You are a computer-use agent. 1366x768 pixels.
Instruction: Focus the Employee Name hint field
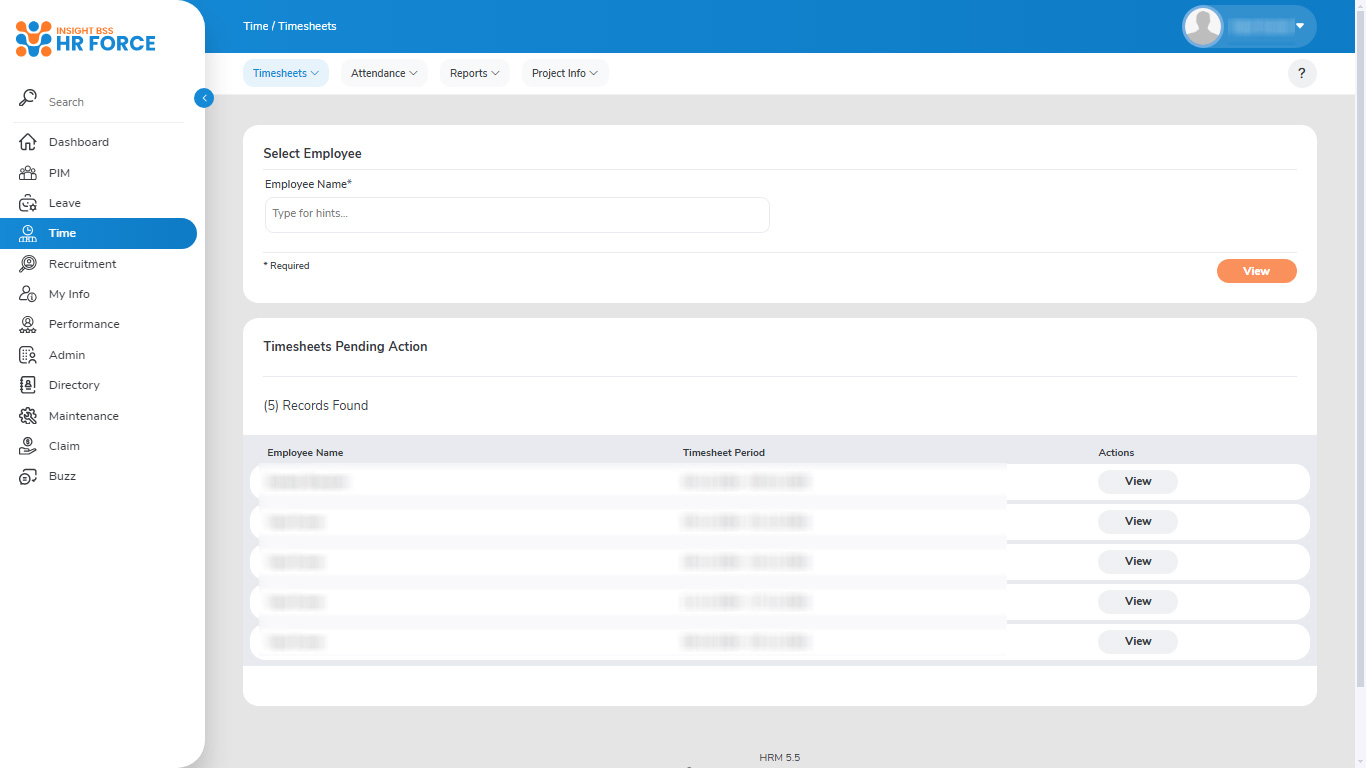click(x=517, y=214)
